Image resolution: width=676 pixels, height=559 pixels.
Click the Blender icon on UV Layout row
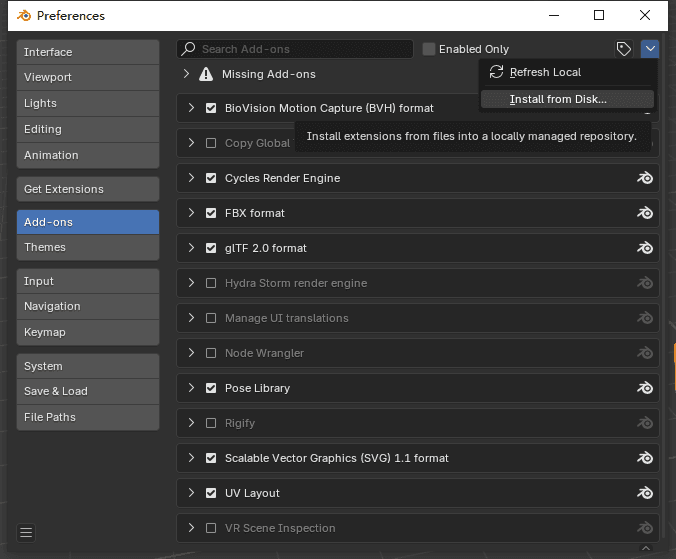[x=645, y=493]
